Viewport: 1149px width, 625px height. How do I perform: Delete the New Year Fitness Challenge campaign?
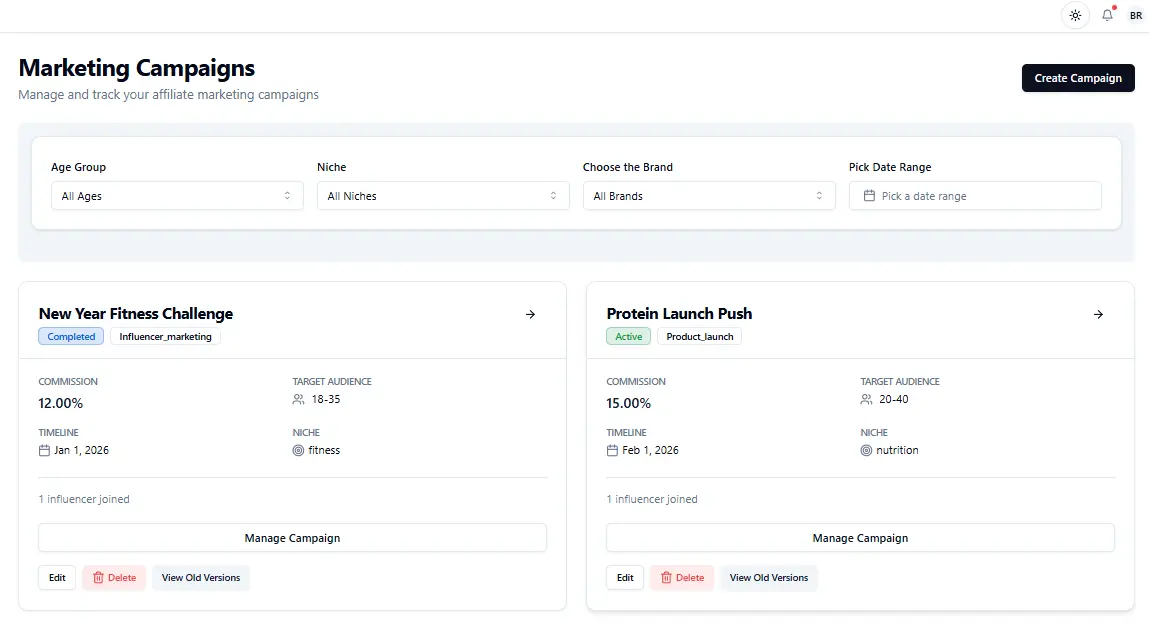click(114, 577)
